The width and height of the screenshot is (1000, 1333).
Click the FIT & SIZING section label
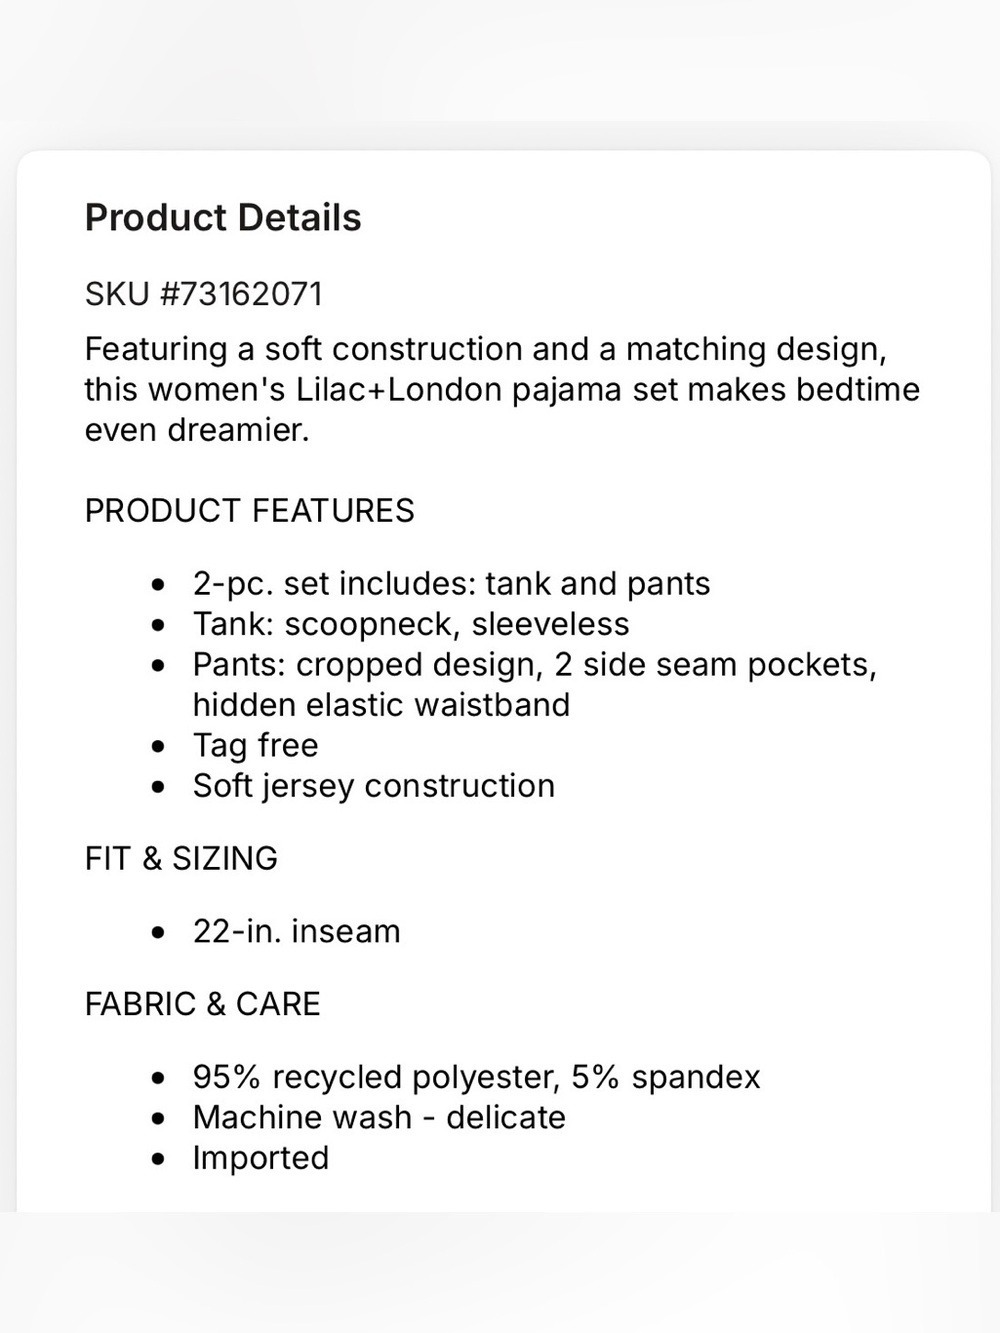(x=181, y=859)
